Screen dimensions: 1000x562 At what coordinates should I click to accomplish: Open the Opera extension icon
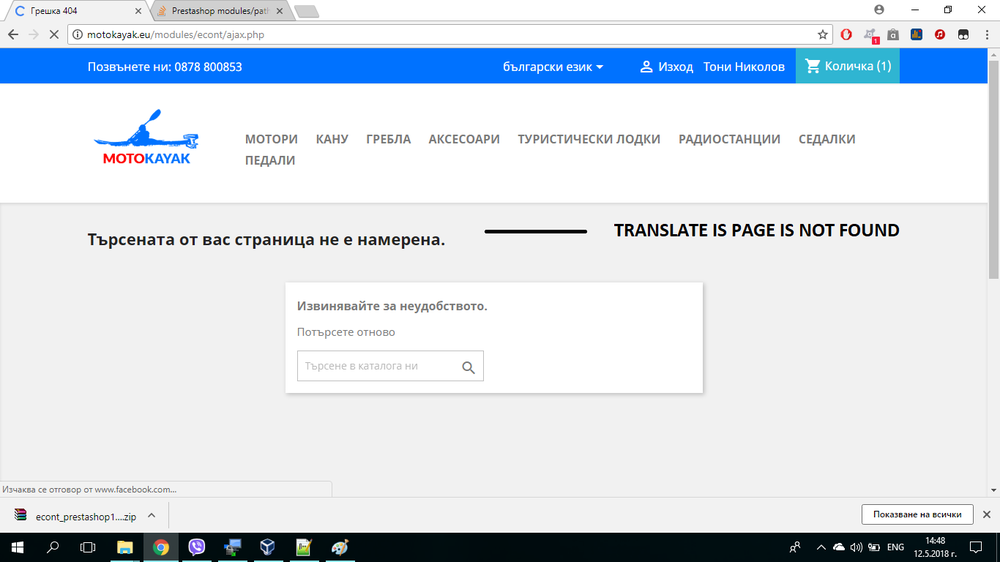coord(846,34)
